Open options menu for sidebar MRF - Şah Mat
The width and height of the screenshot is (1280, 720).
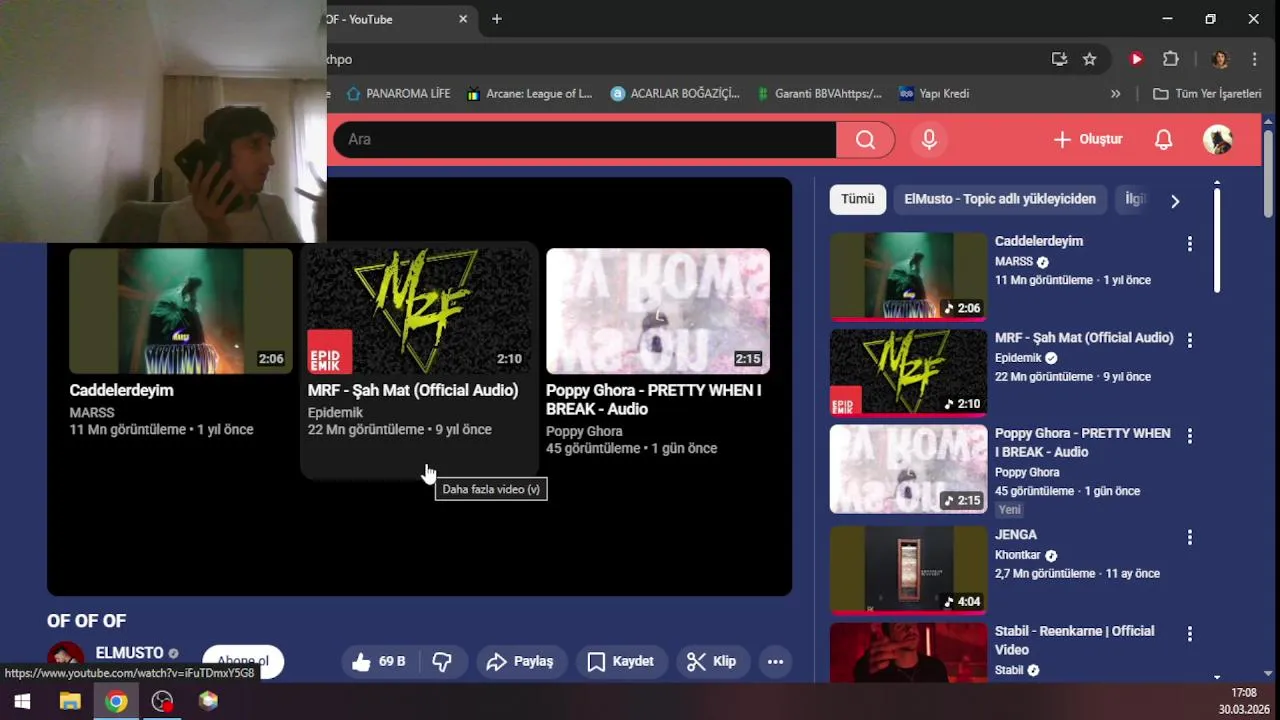[1189, 340]
